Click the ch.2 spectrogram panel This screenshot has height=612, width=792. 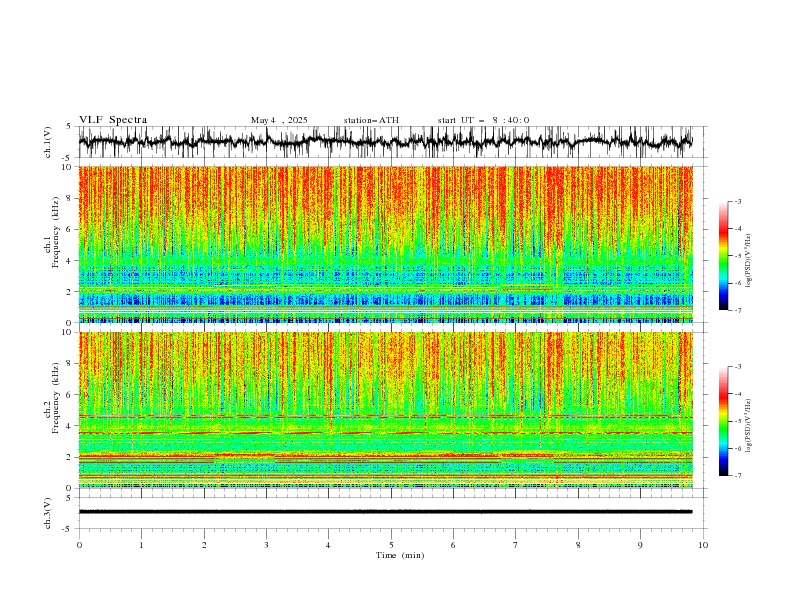[386, 410]
